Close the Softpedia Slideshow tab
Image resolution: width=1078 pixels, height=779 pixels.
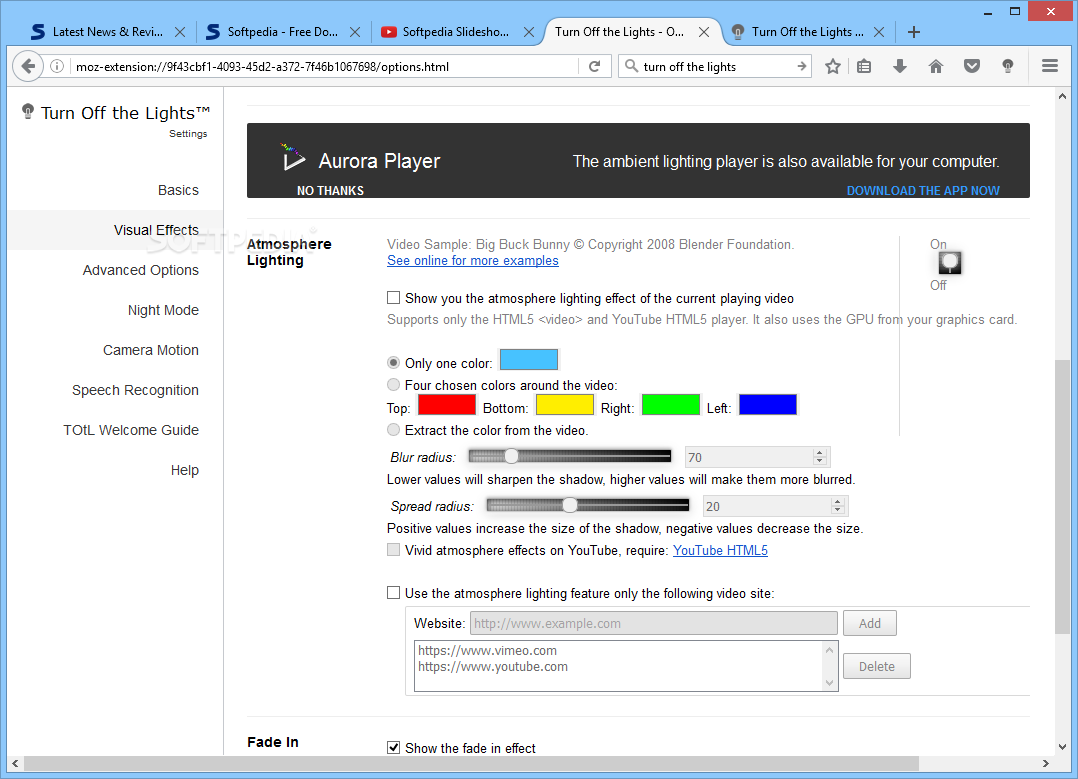click(529, 32)
